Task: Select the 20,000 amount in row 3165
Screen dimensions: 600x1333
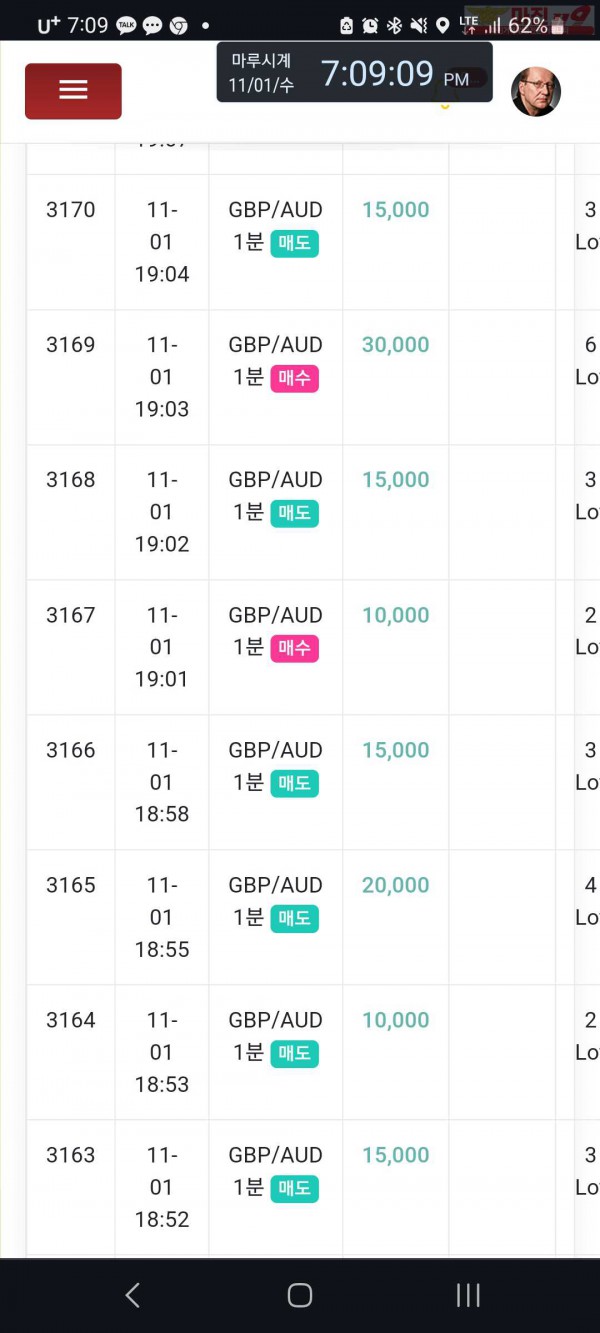Action: coord(395,885)
